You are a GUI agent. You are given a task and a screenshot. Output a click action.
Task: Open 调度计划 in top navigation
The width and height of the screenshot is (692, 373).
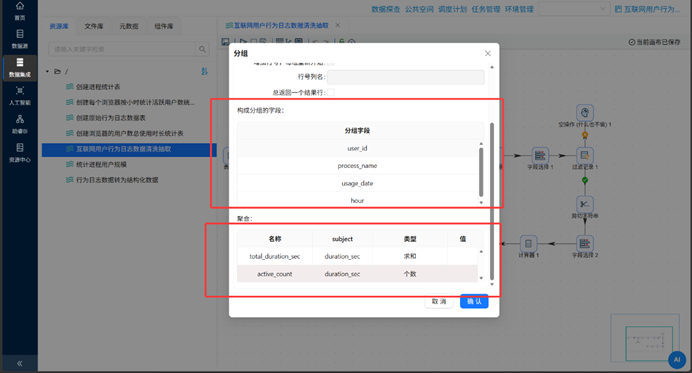[x=452, y=9]
